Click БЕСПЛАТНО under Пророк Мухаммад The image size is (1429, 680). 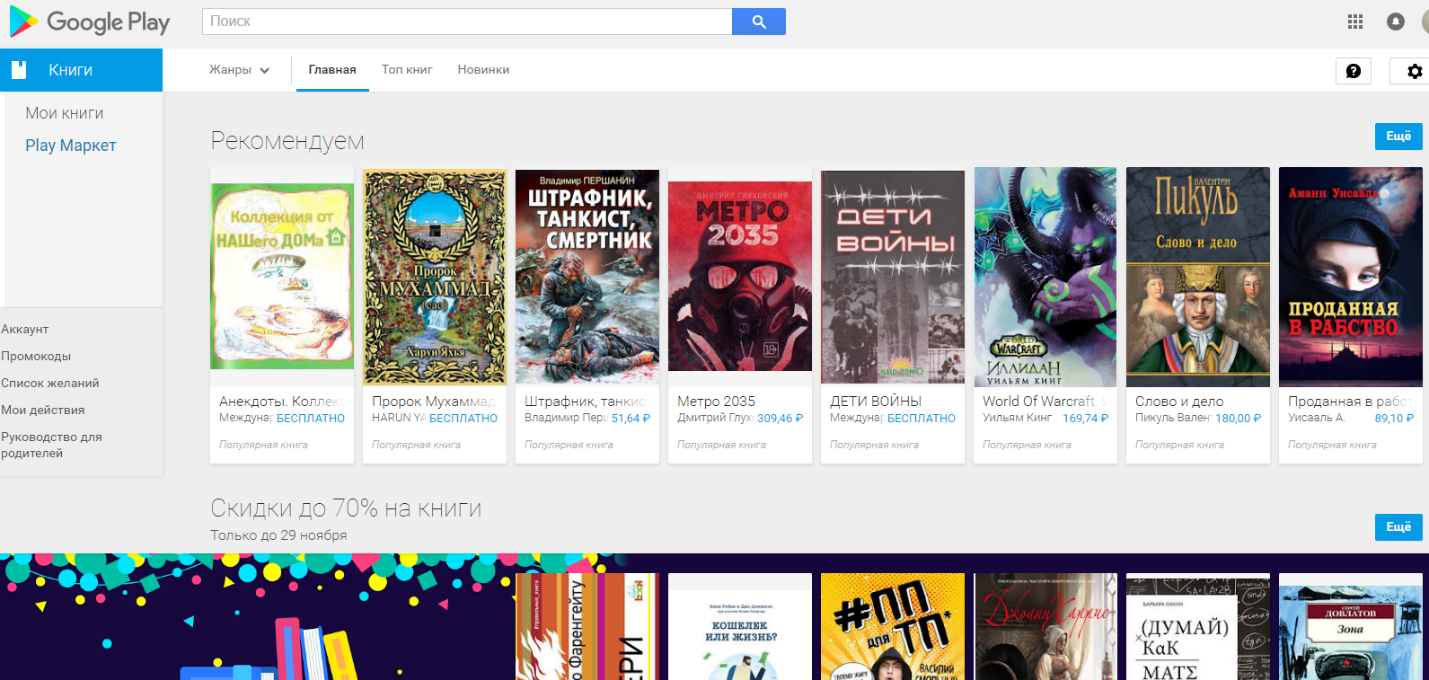(x=463, y=418)
